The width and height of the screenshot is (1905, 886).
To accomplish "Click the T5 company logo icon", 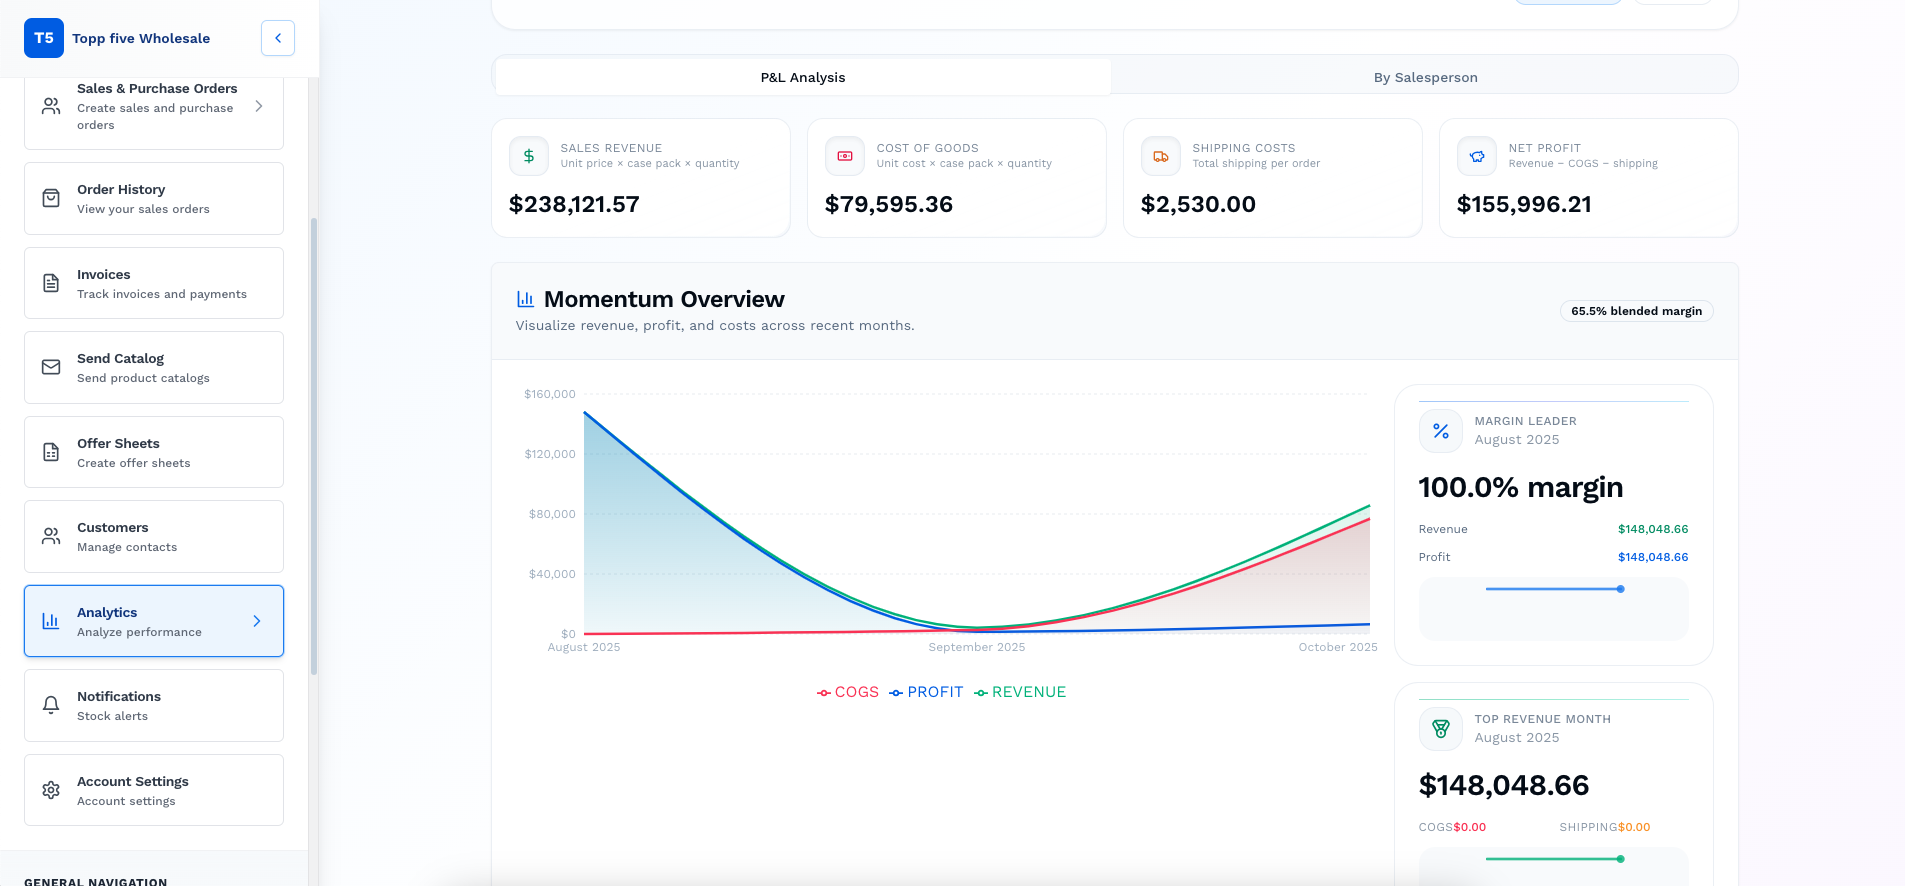I will click(44, 38).
